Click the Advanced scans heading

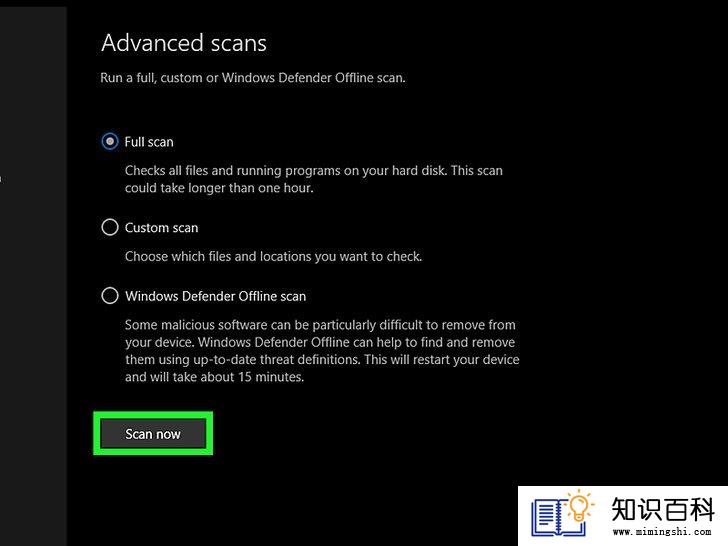pyautogui.click(x=184, y=43)
